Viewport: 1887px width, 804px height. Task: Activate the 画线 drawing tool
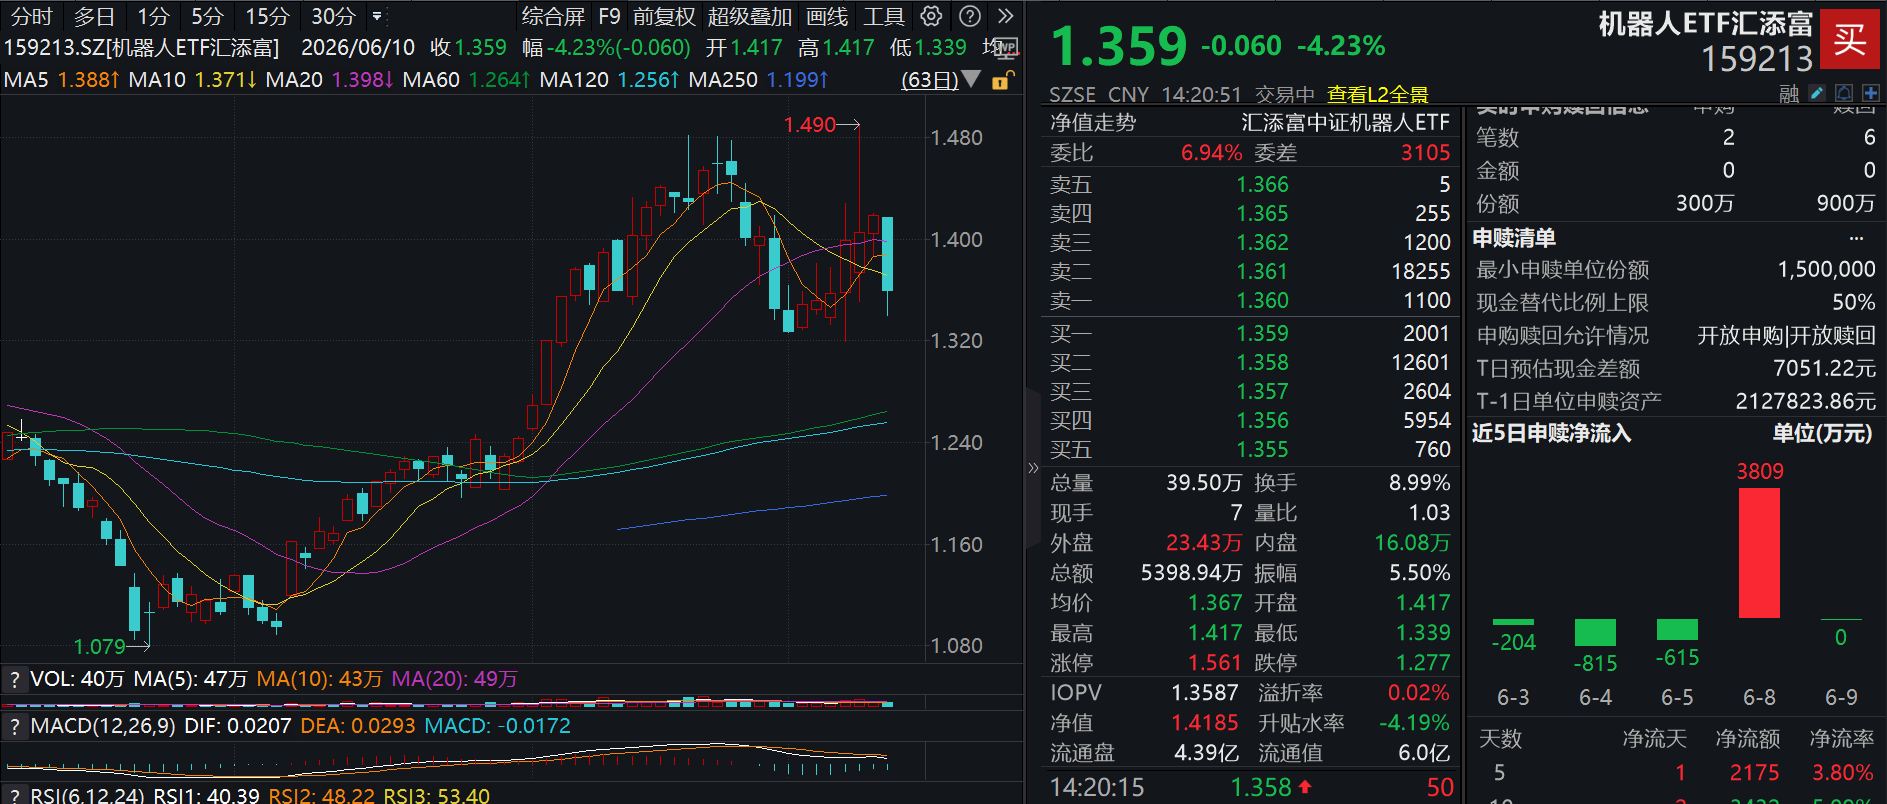827,17
